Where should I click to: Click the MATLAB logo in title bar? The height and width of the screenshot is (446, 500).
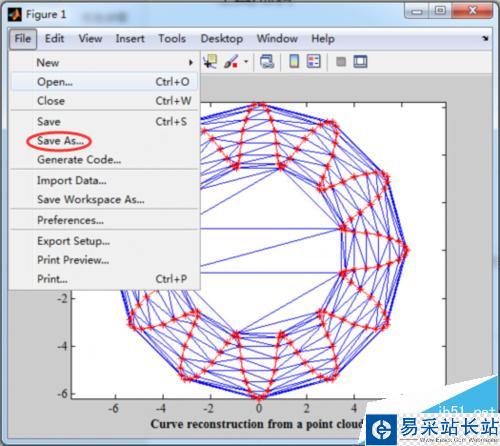[x=15, y=15]
